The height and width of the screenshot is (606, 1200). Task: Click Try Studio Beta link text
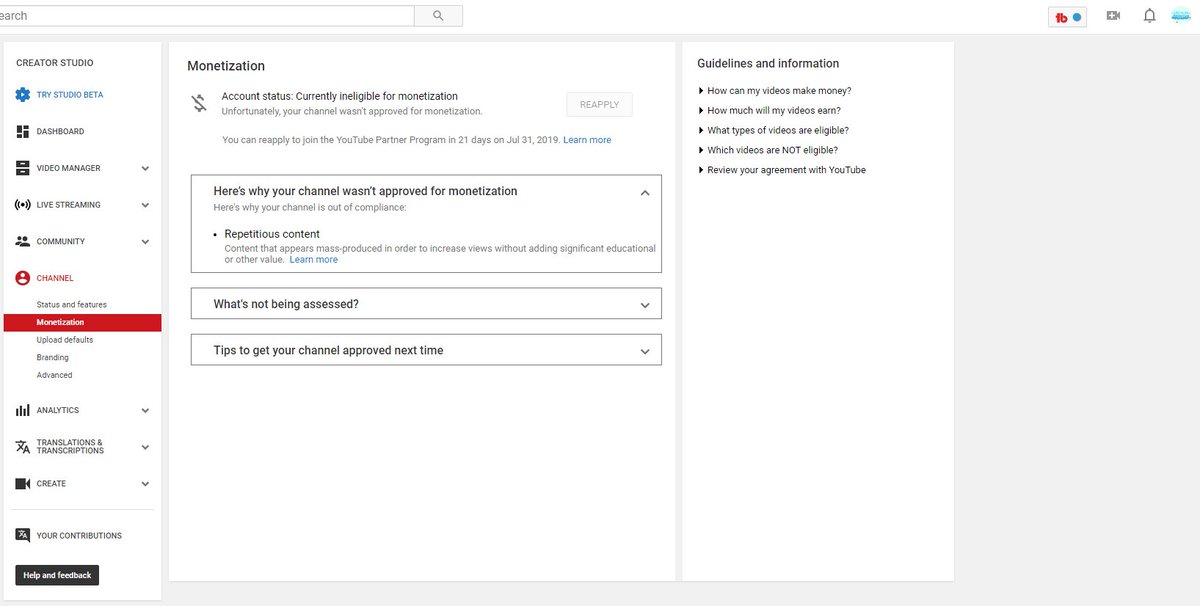(70, 95)
